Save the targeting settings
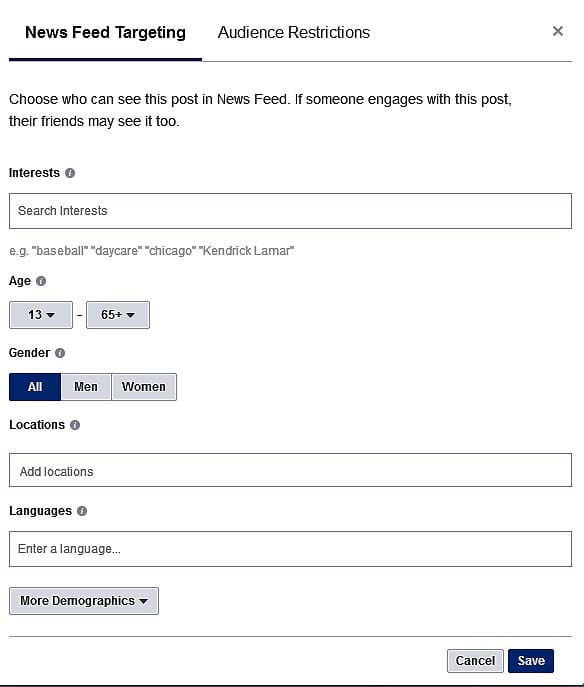The width and height of the screenshot is (584, 687). 531,661
